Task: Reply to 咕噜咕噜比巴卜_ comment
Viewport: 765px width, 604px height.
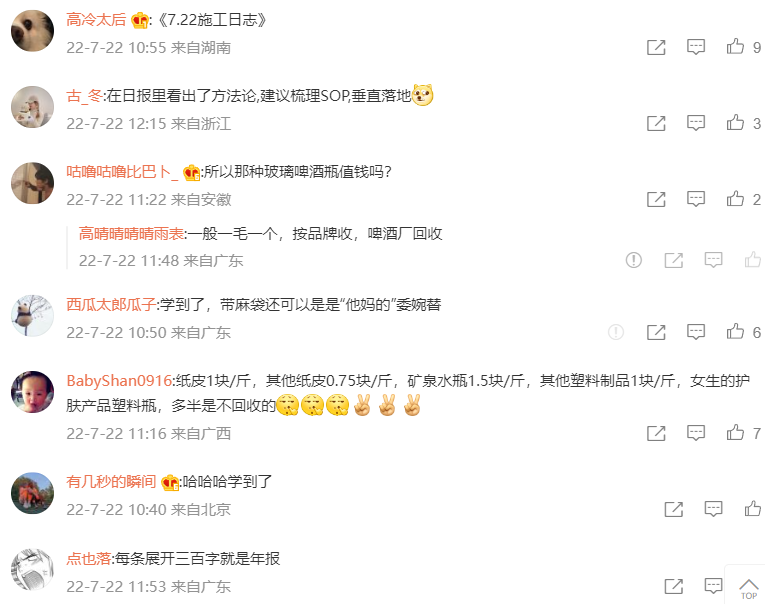Action: tap(696, 199)
